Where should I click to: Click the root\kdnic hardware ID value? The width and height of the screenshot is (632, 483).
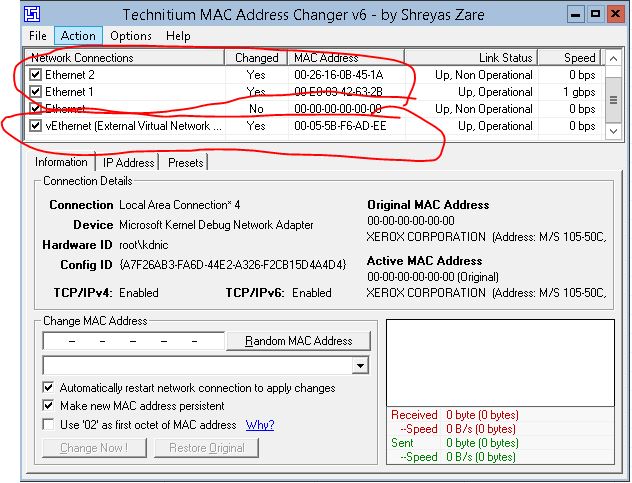(143, 245)
